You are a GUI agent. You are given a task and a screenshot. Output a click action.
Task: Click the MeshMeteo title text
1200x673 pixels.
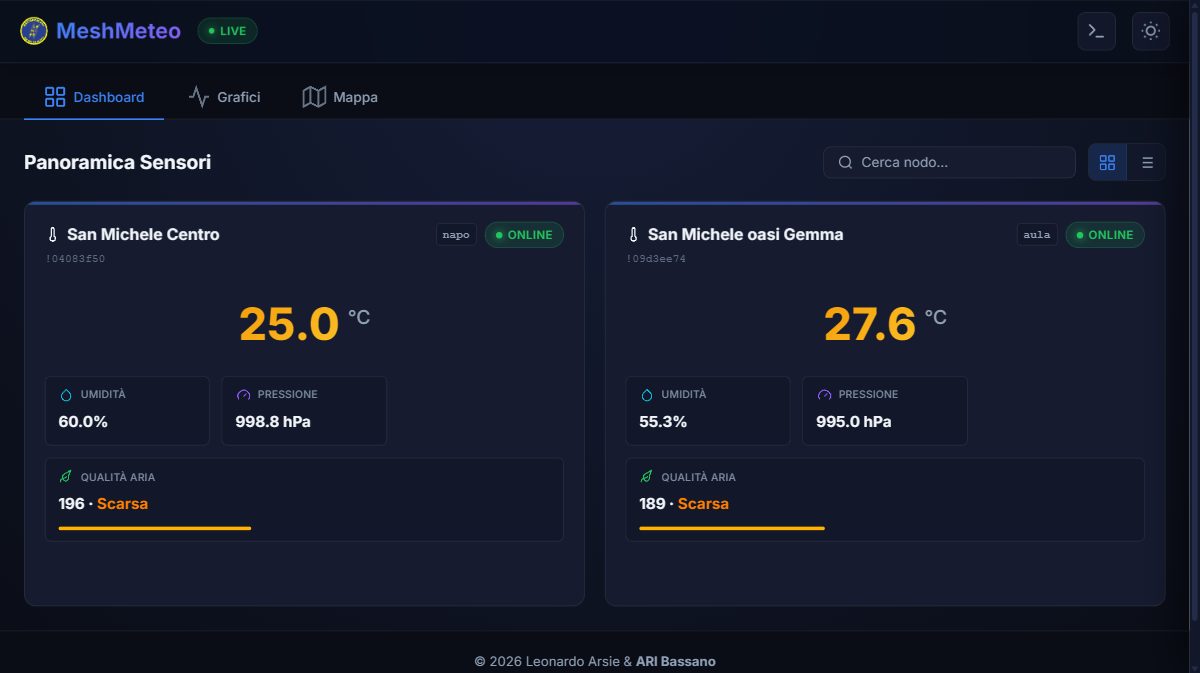point(118,31)
